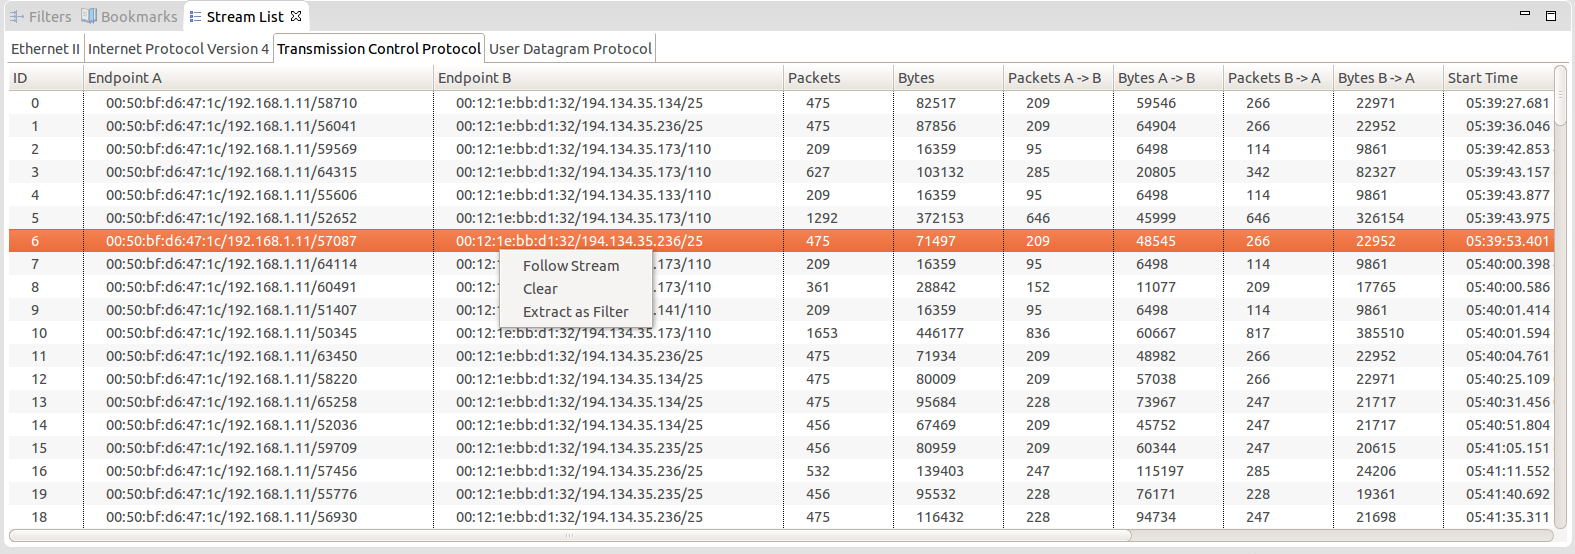This screenshot has width=1575, height=554.
Task: Select stream row with ID 10
Action: coord(231,333)
